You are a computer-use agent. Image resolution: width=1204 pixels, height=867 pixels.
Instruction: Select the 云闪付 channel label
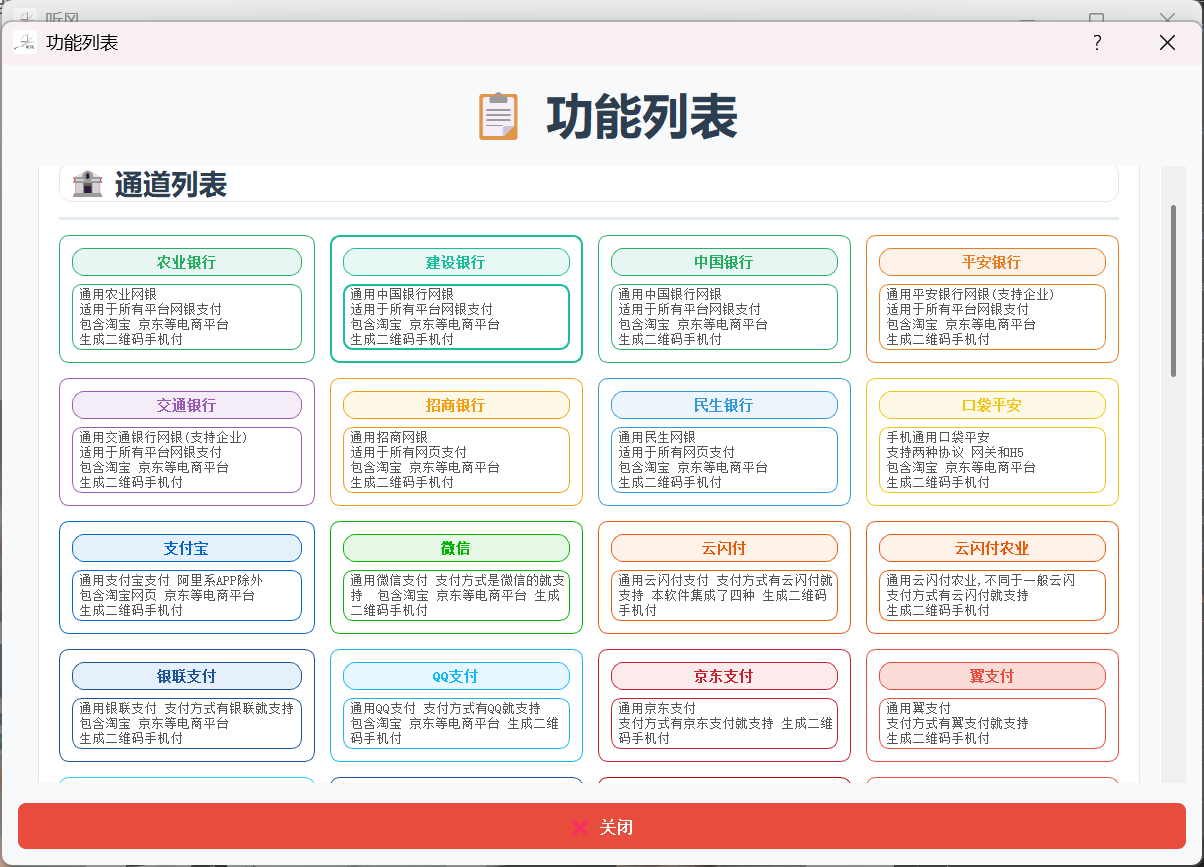coord(724,548)
